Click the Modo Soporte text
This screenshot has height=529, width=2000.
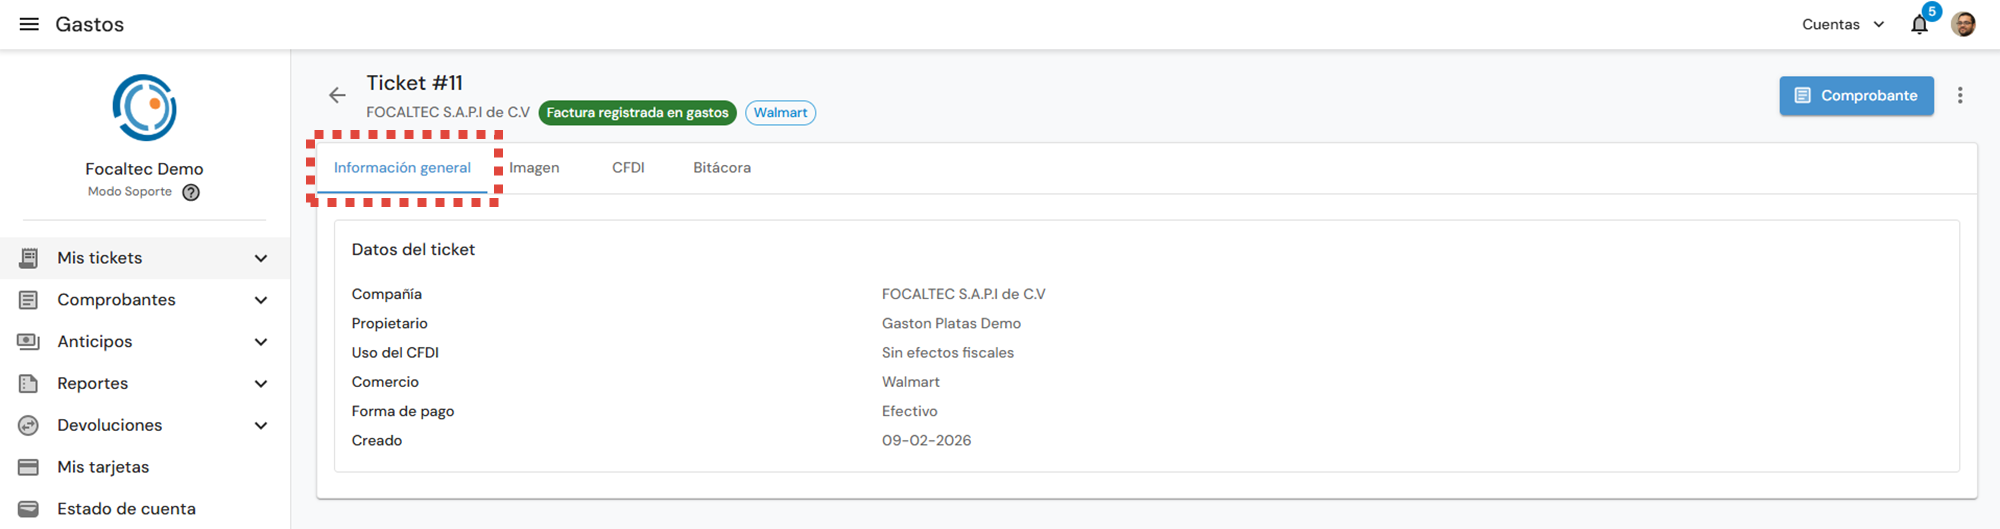pos(130,192)
